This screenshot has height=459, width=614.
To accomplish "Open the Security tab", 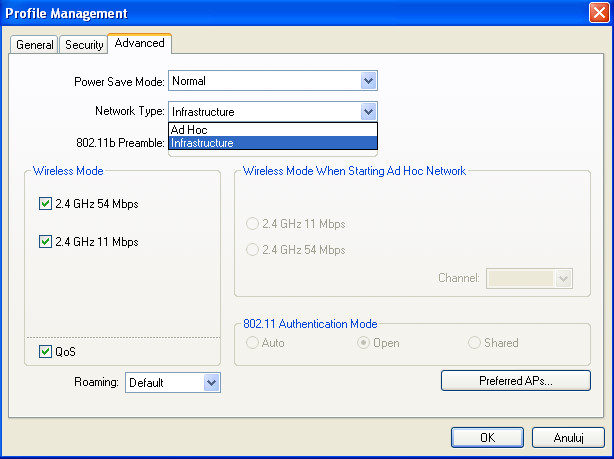I will [84, 45].
